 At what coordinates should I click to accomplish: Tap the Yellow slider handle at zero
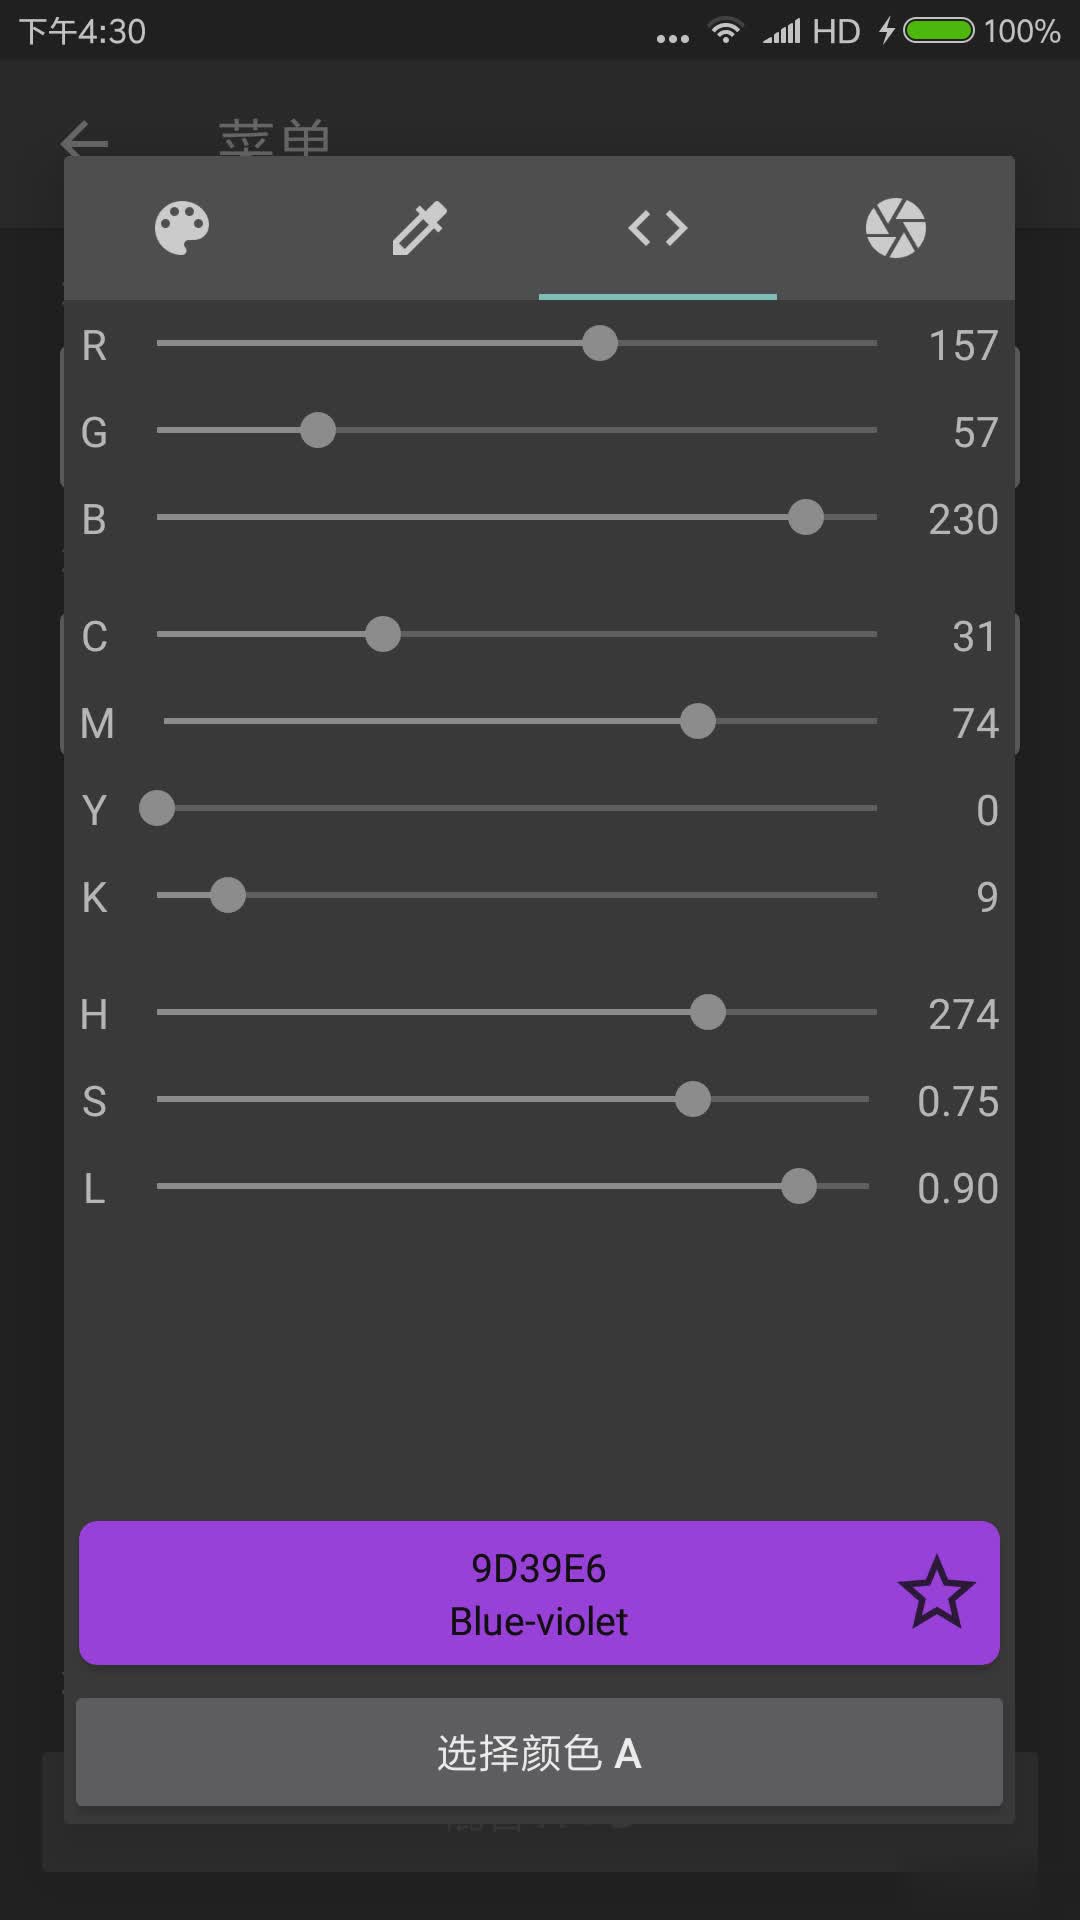click(x=157, y=808)
